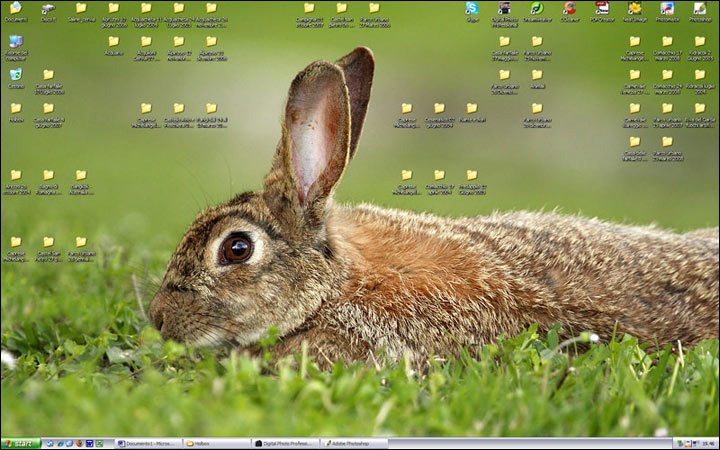Select Alpenzoo 27 novembre folder
Image resolution: width=720 pixels, height=450 pixels.
[179, 48]
